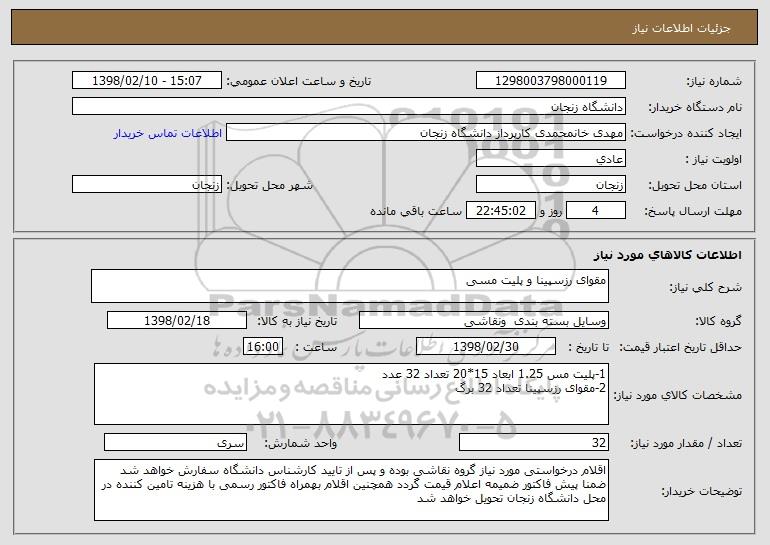Viewport: 770px width, 545px height.
Task: Click the label شماره نیاز
Action: click(714, 81)
